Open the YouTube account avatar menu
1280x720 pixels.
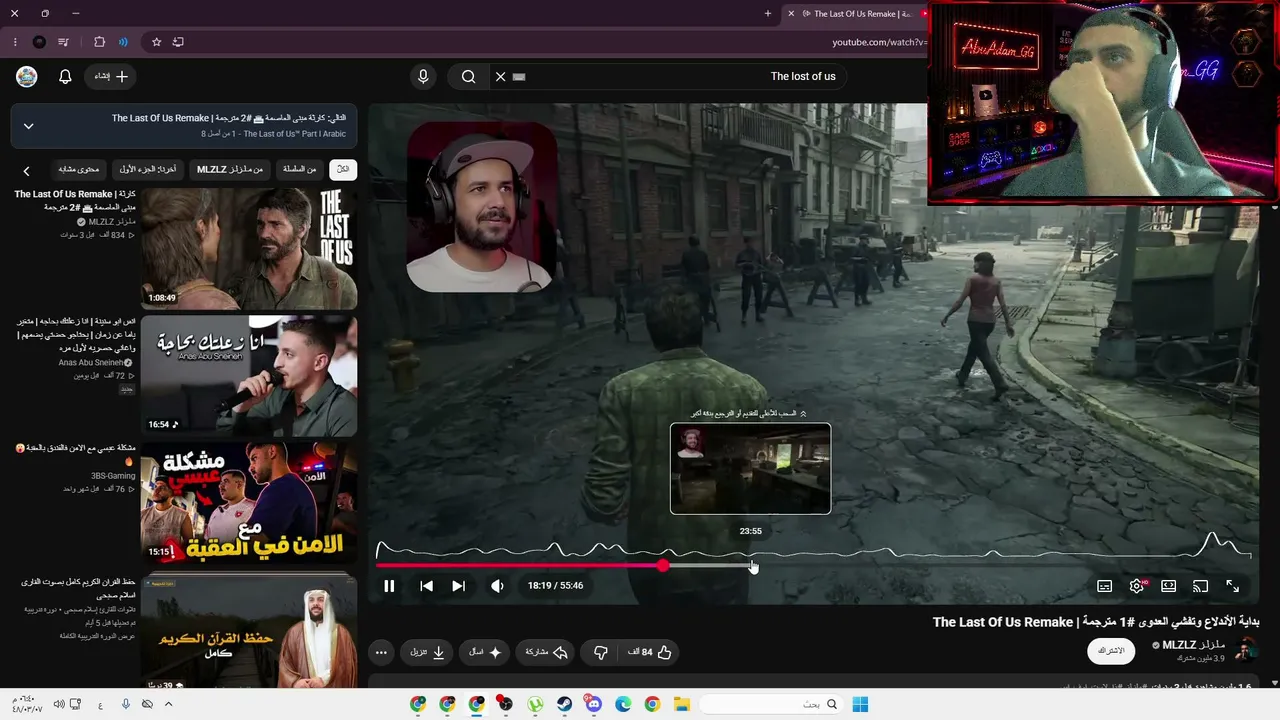click(x=27, y=77)
